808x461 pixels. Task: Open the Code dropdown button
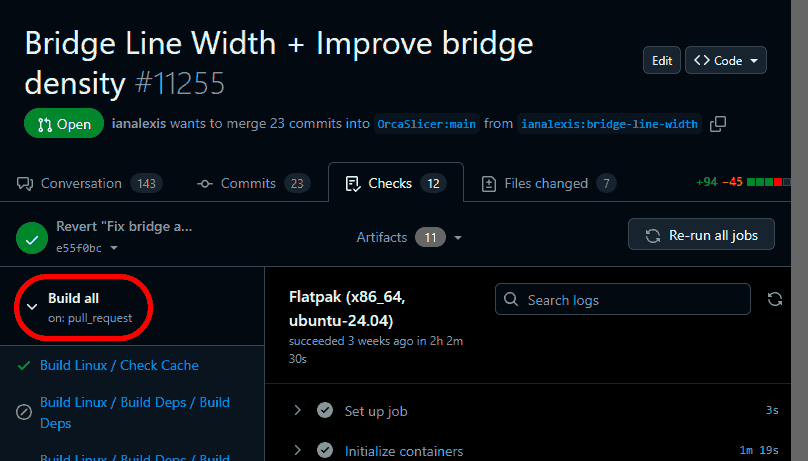(x=727, y=61)
